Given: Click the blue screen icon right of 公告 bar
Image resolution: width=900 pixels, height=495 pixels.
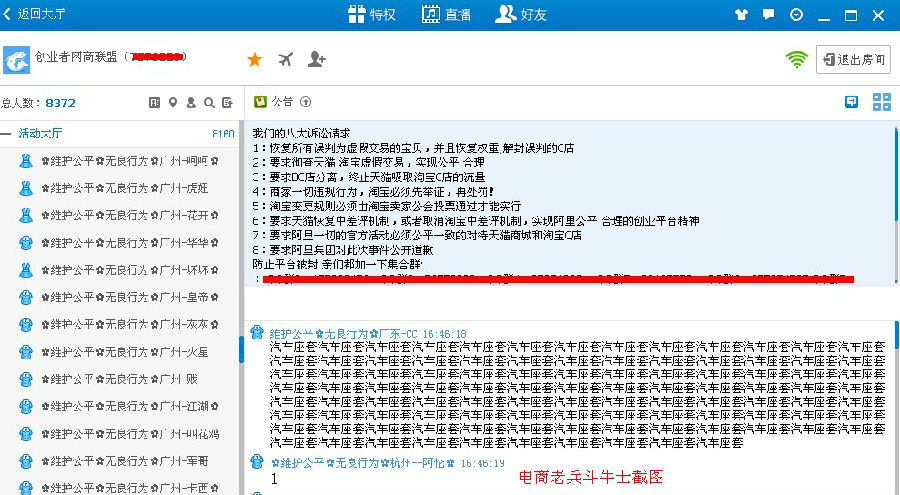Looking at the screenshot, I should (851, 102).
